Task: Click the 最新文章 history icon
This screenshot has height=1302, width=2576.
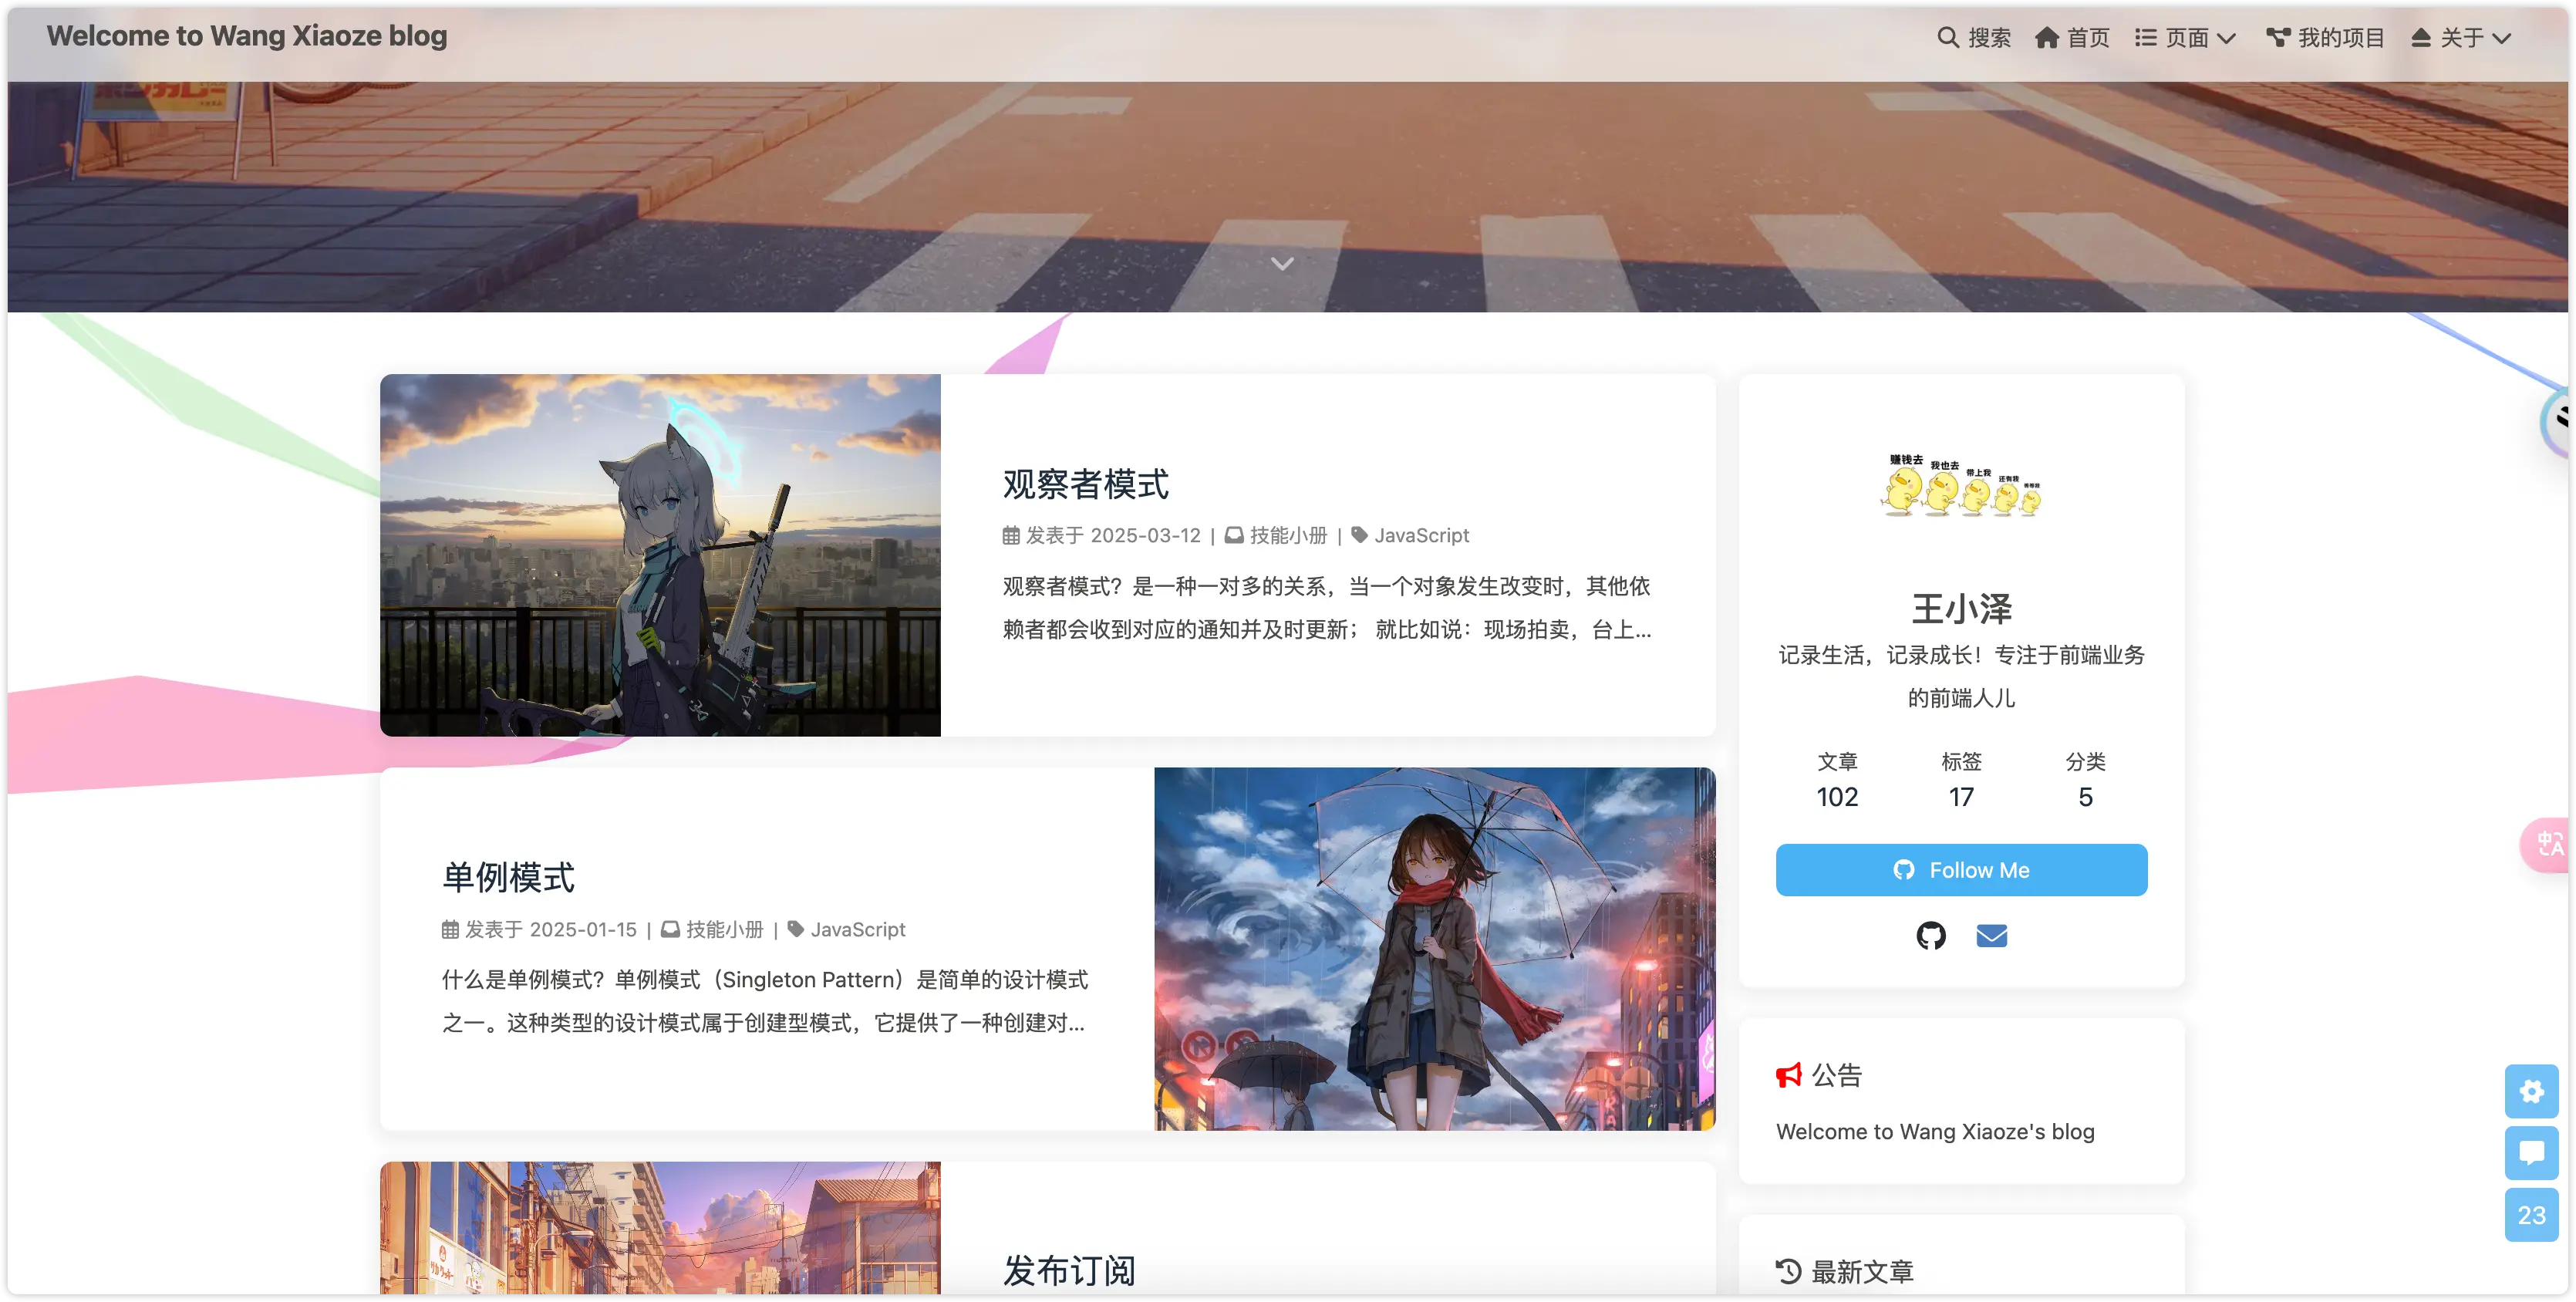Action: pos(1788,1271)
